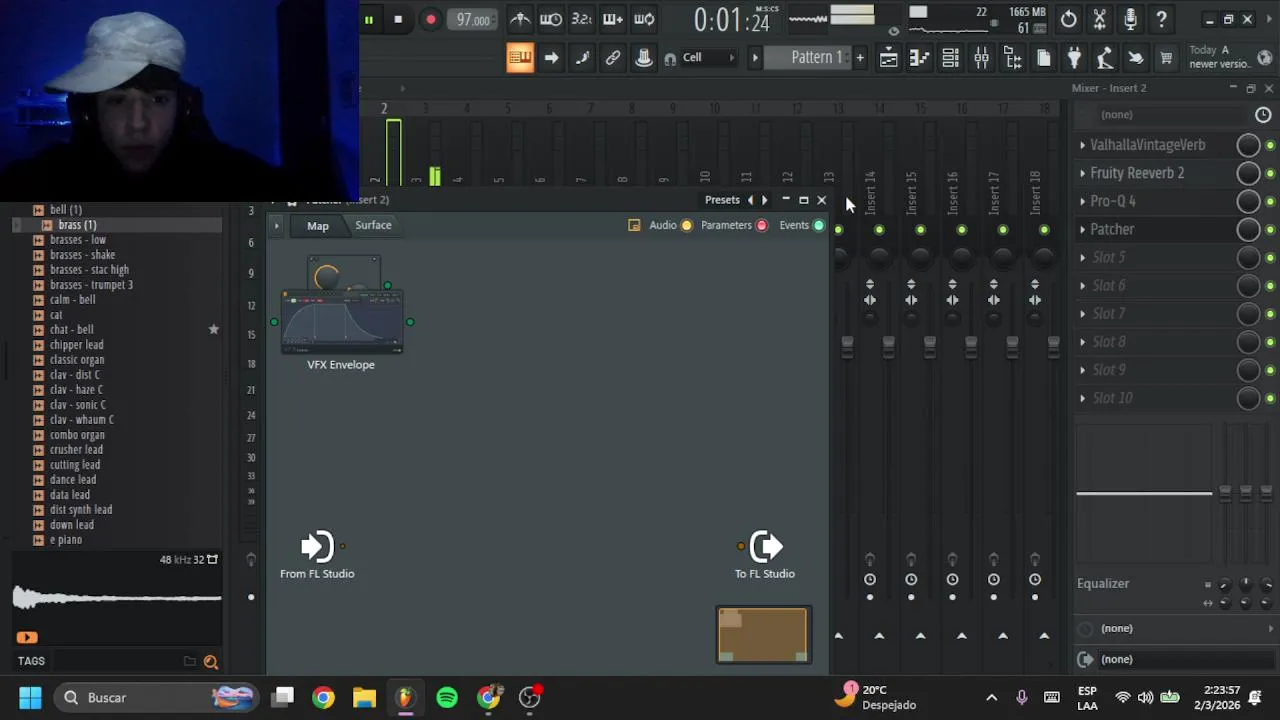Toggle the 3.2.1 countdown before recording icon
The height and width of the screenshot is (720, 1280).
pyautogui.click(x=581, y=19)
